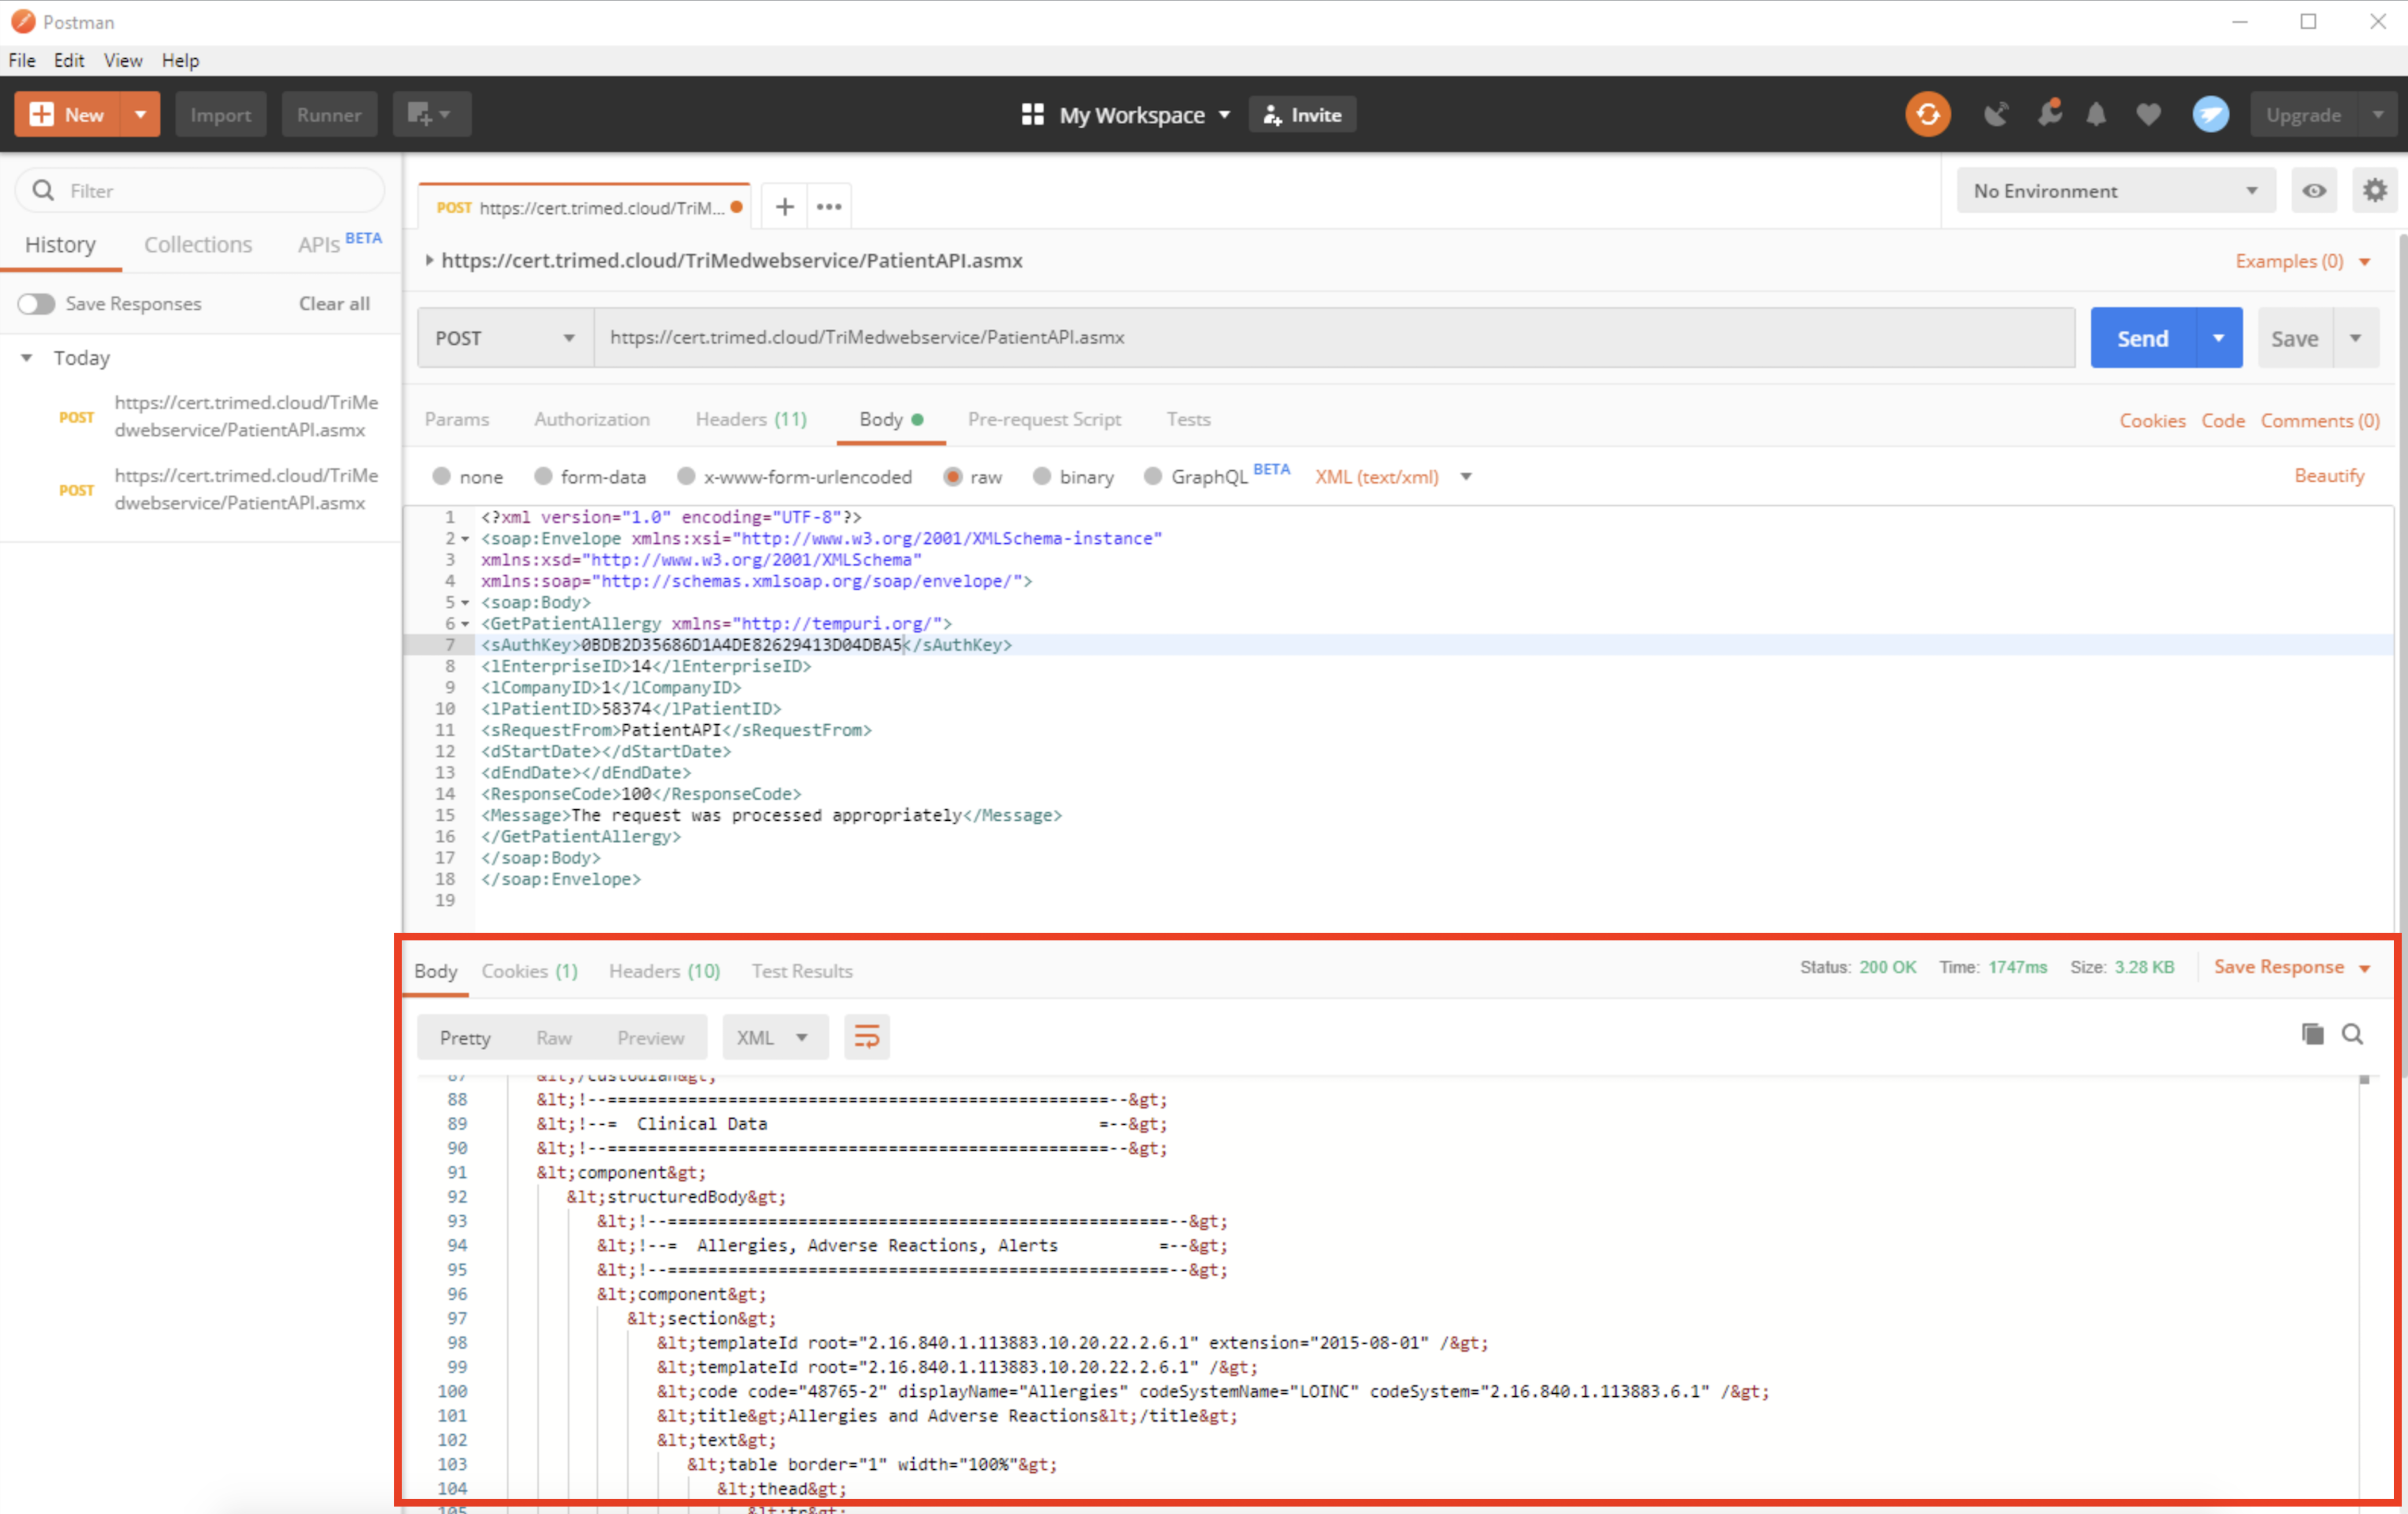Open the Headers (11) request tab
The width and height of the screenshot is (2408, 1514).
751,419
